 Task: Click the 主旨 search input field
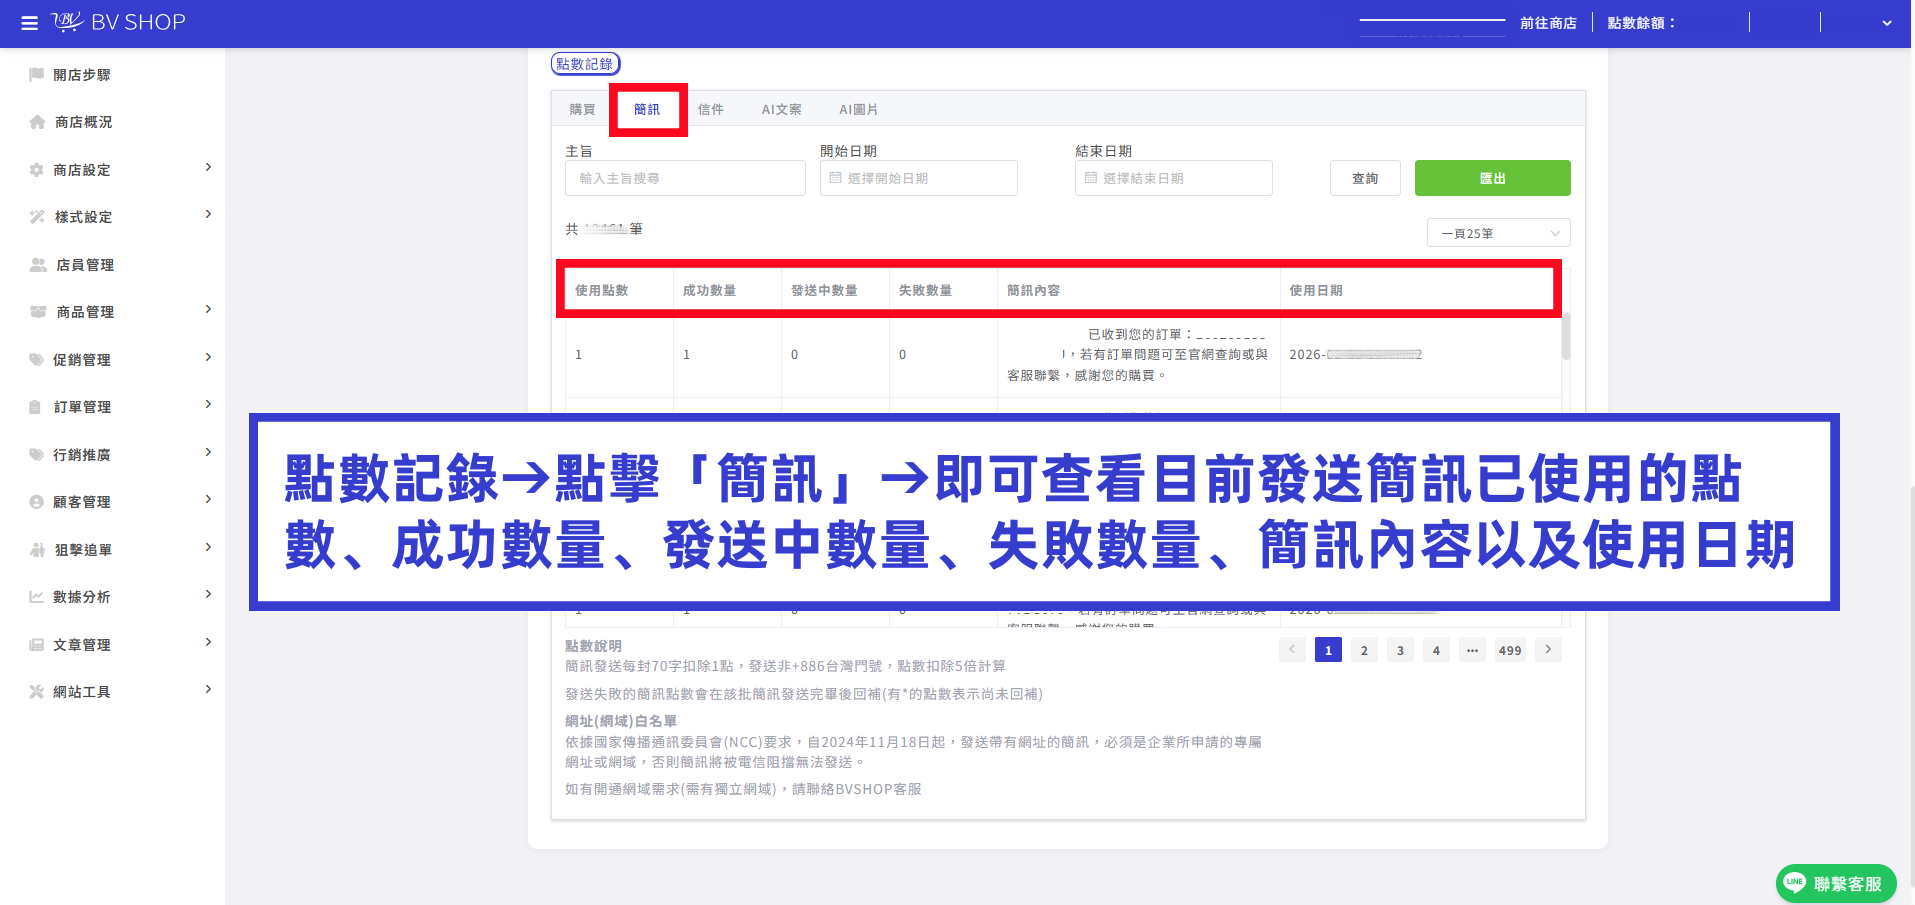(x=685, y=178)
